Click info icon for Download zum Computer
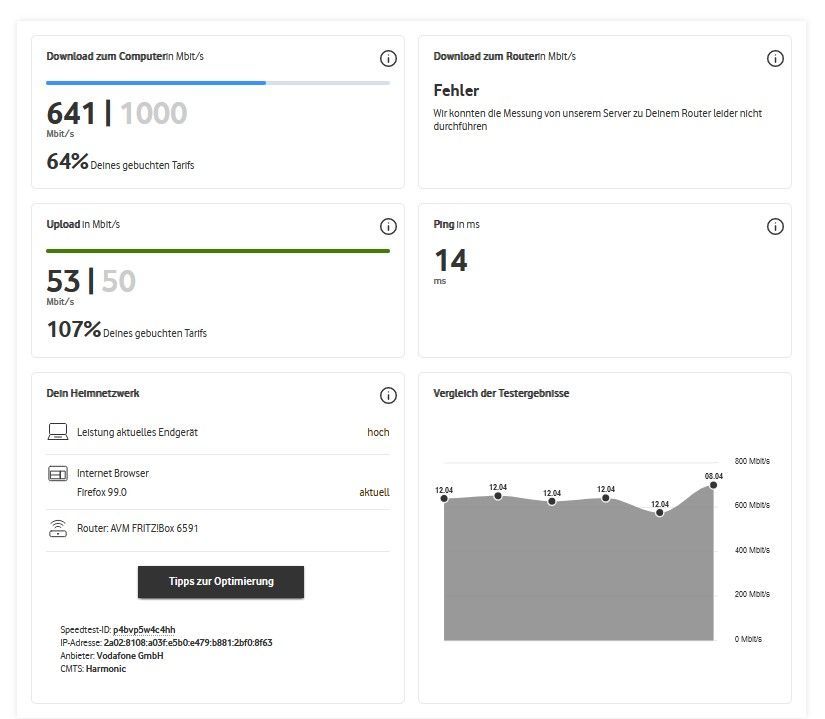The width and height of the screenshot is (825, 719). coord(388,59)
